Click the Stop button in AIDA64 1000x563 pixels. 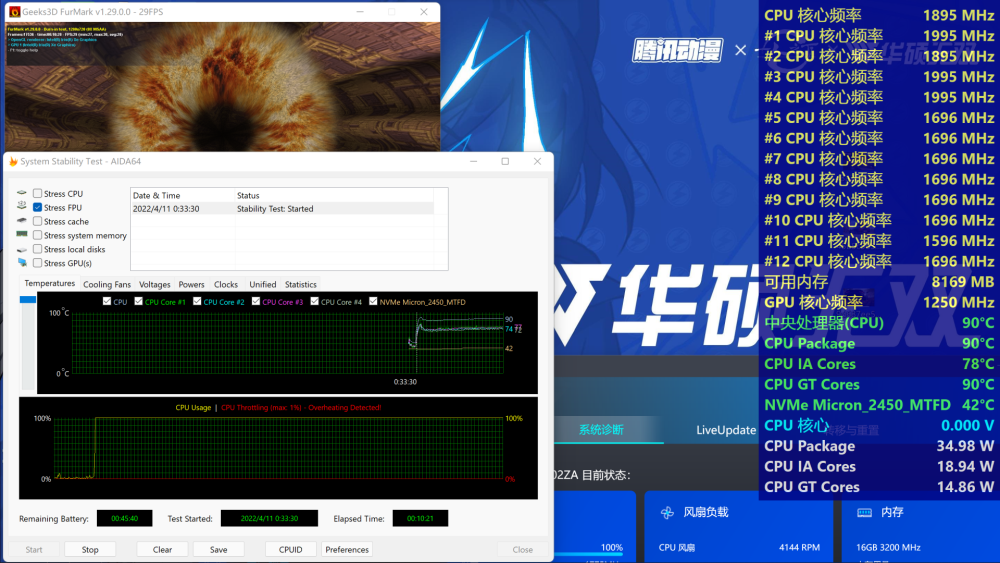(x=90, y=550)
